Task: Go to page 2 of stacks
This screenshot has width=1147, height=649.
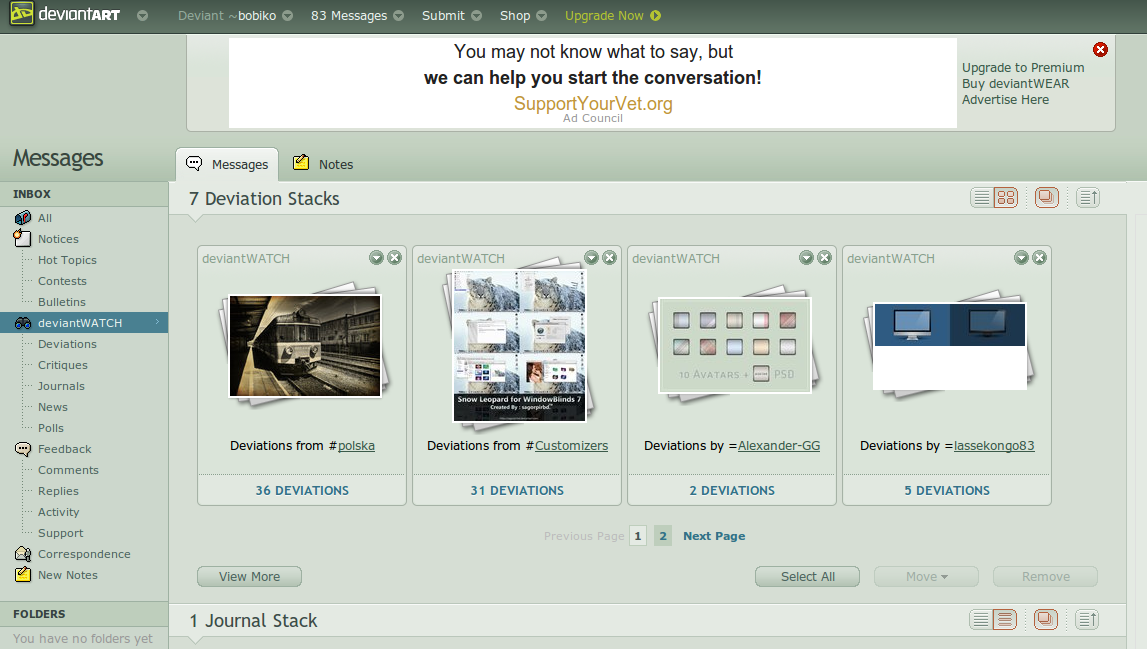Action: [663, 536]
